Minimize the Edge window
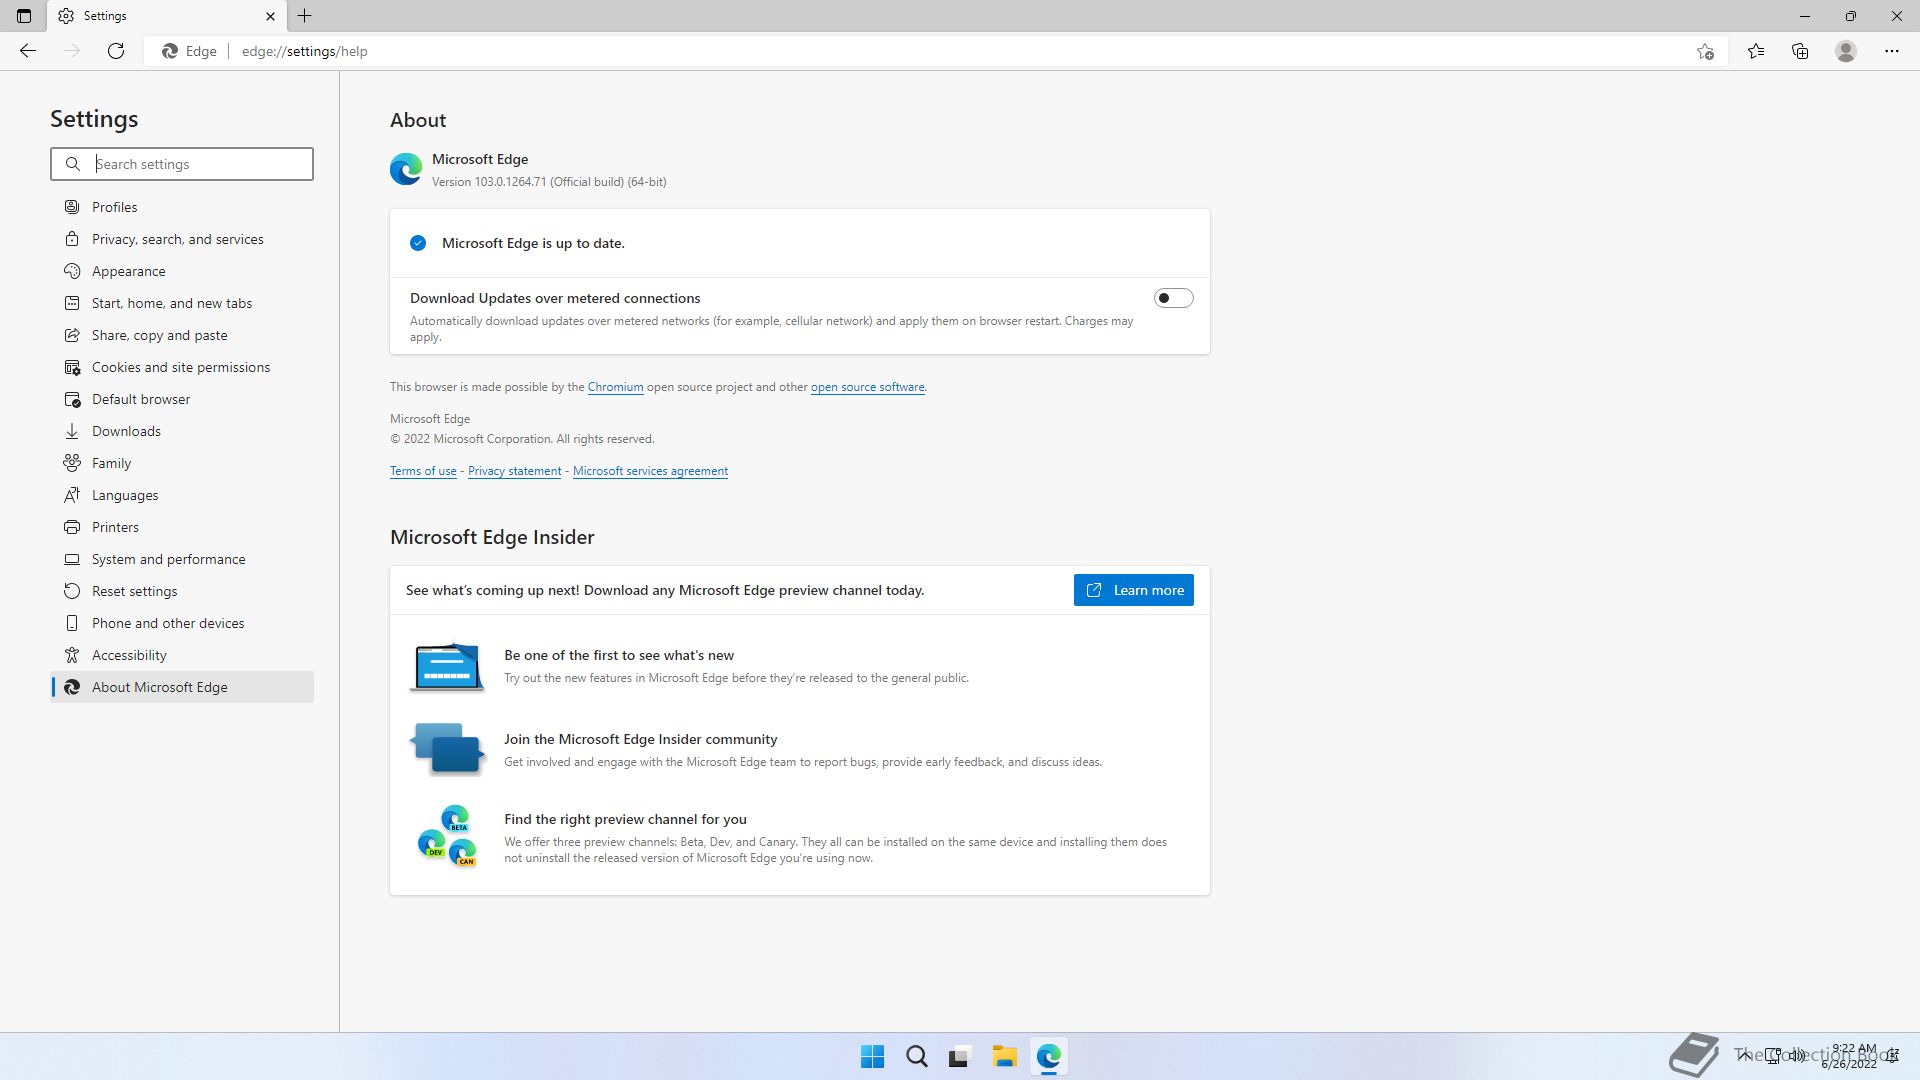 (1804, 16)
